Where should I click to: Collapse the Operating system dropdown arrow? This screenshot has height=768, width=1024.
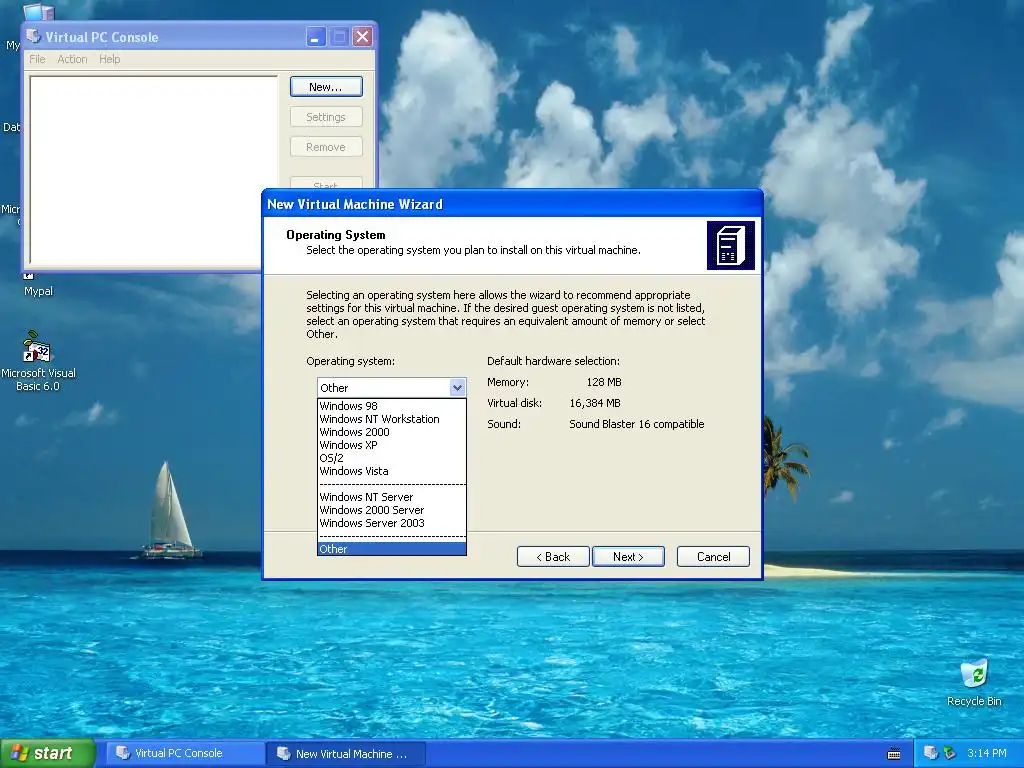coord(457,388)
